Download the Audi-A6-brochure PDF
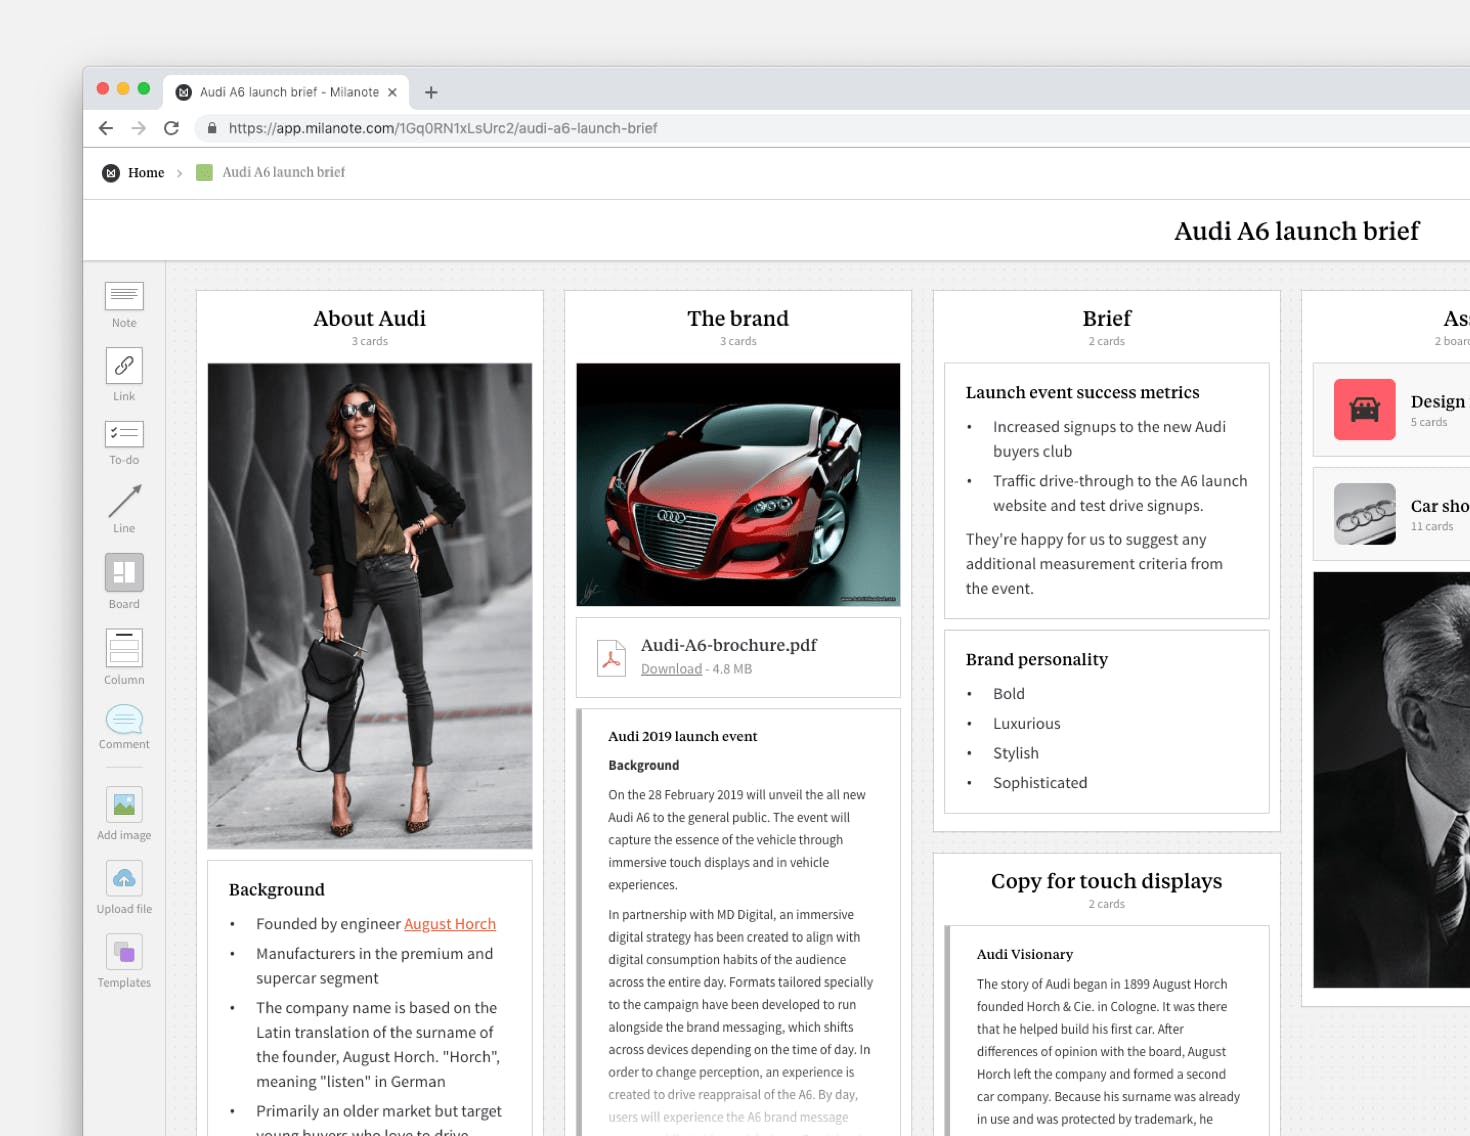Screen dimensions: 1470x1136 tap(671, 670)
